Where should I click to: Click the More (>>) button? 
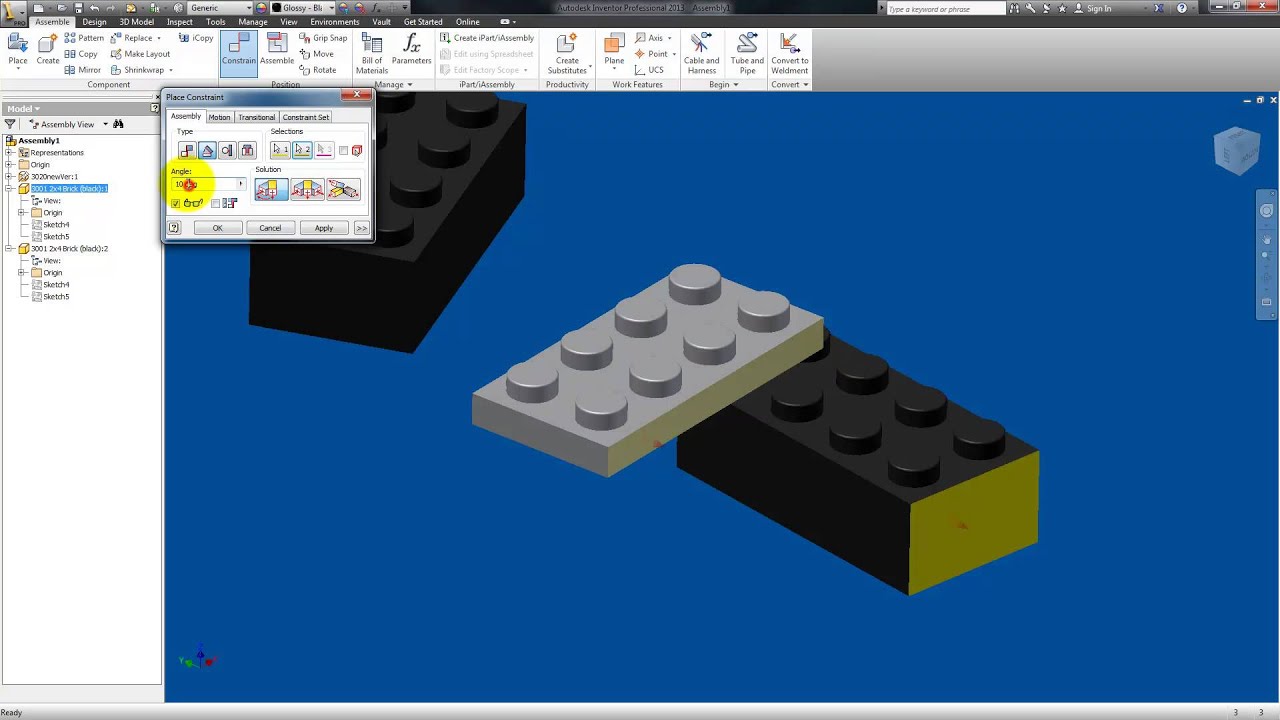coord(361,228)
